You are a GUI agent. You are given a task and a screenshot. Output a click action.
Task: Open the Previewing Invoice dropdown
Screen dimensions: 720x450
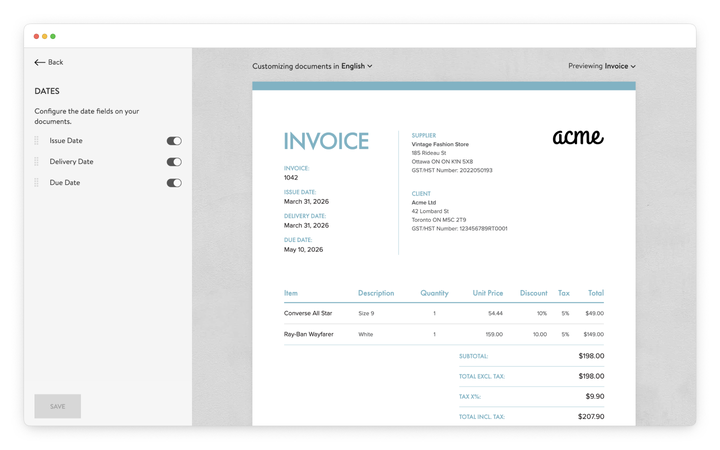click(619, 66)
